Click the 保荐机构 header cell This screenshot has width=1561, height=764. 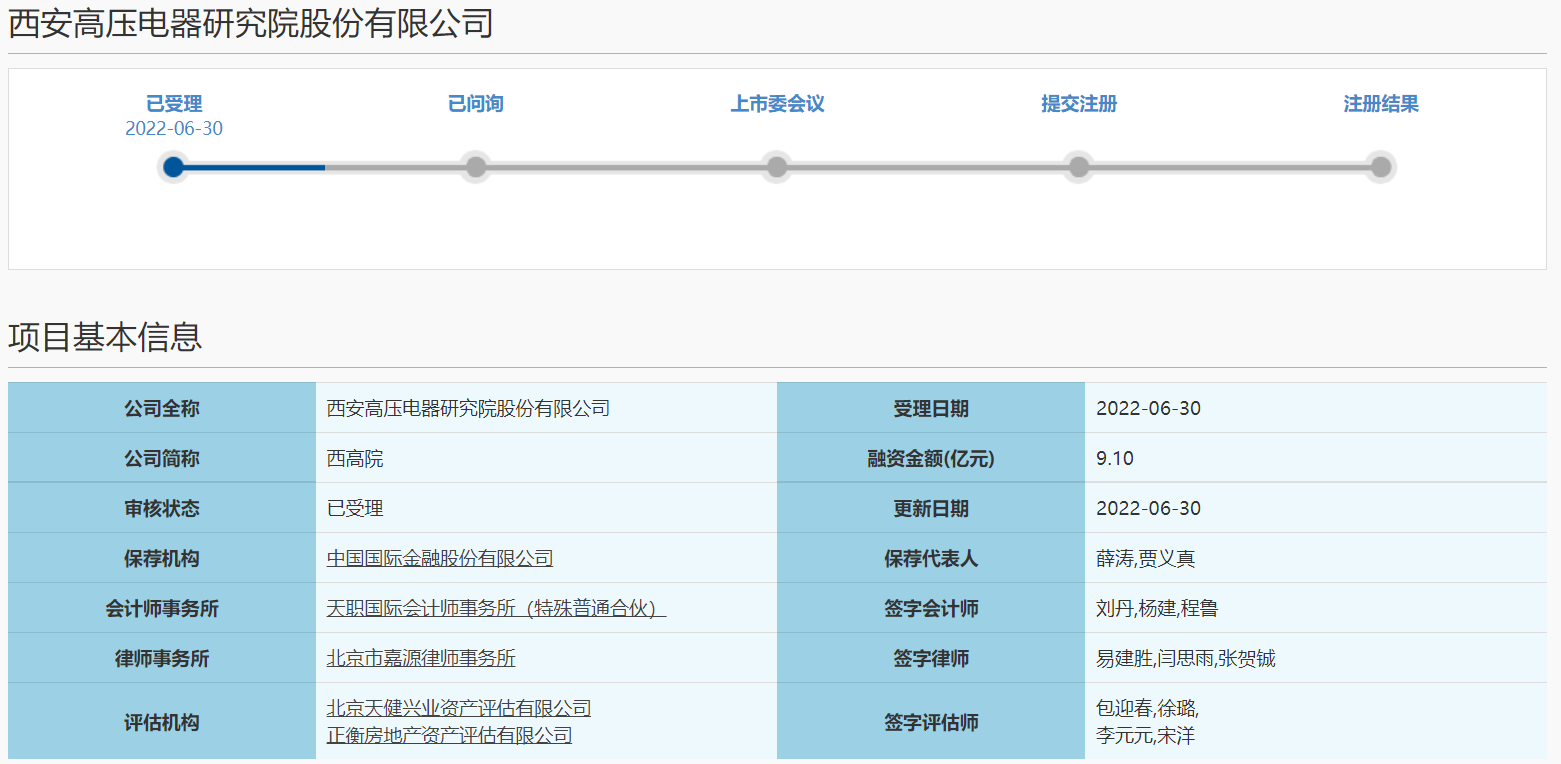(x=162, y=558)
